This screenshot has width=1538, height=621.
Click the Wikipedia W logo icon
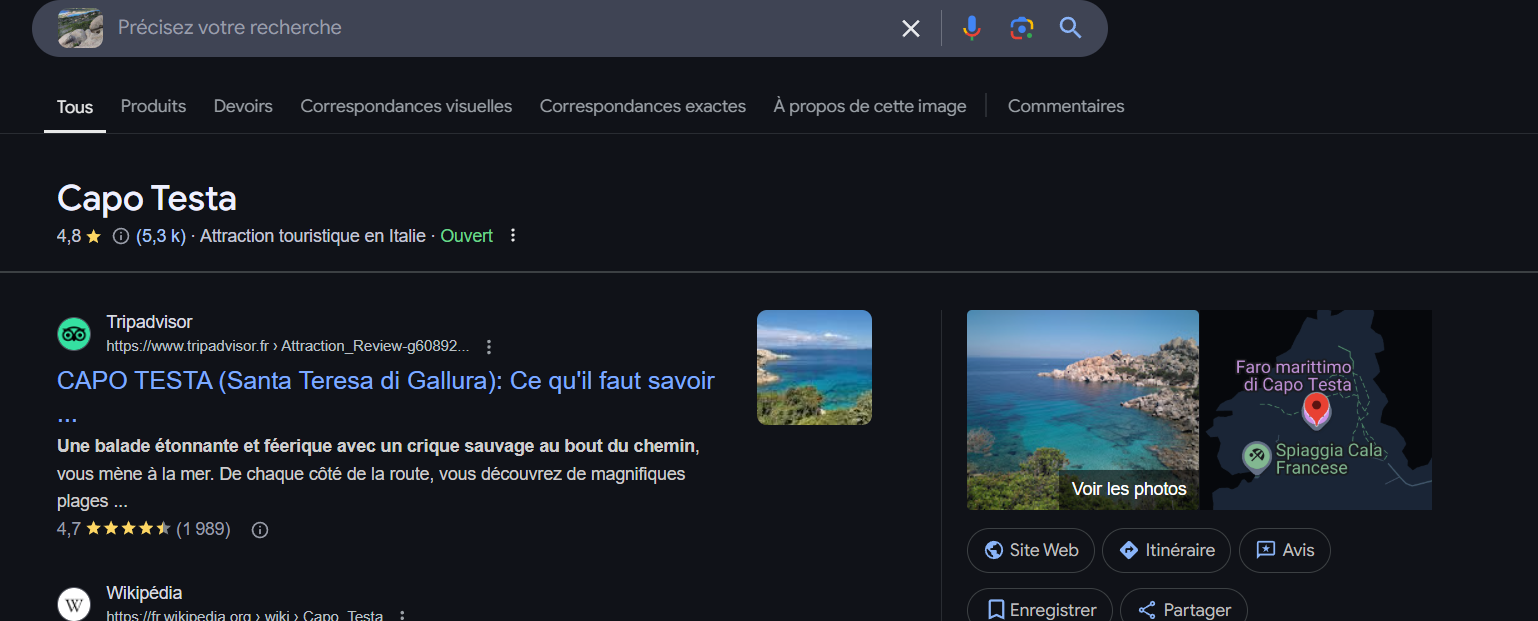click(x=74, y=604)
